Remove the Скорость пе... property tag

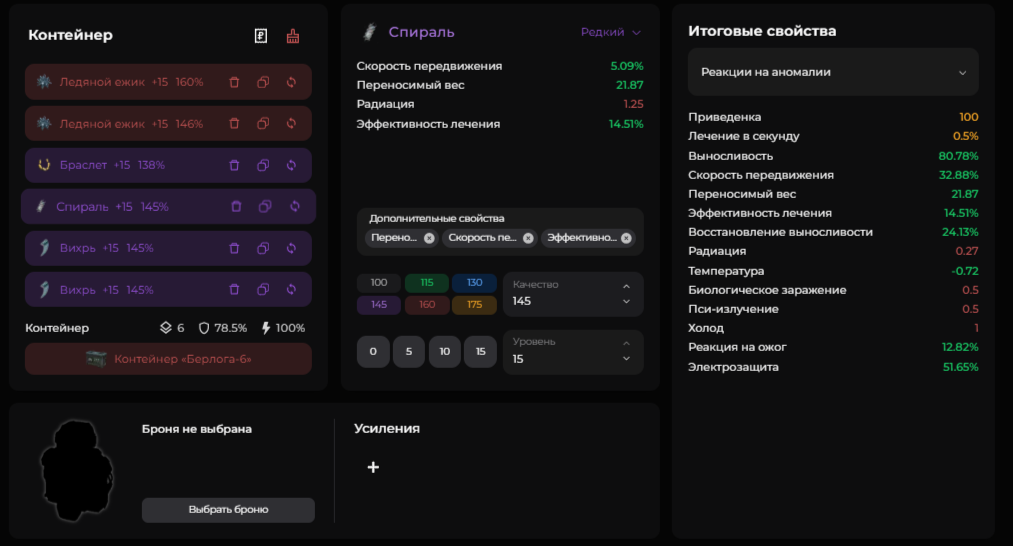pyautogui.click(x=528, y=238)
